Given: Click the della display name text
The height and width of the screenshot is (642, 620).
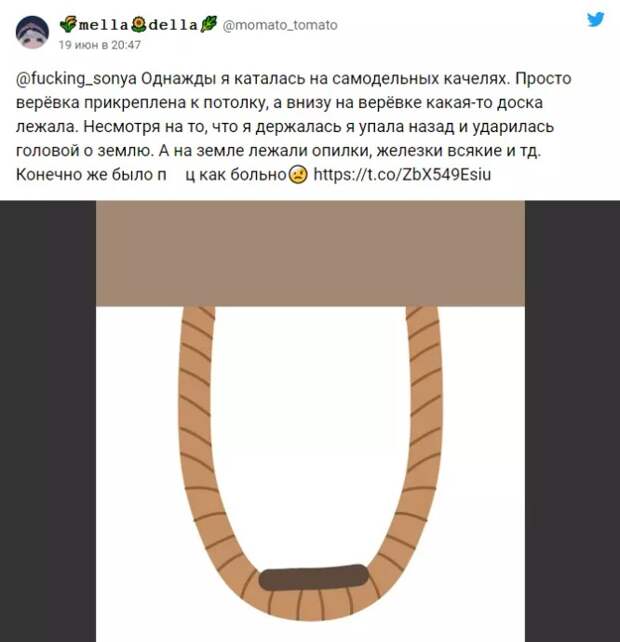Looking at the screenshot, I should pyautogui.click(x=173, y=25).
